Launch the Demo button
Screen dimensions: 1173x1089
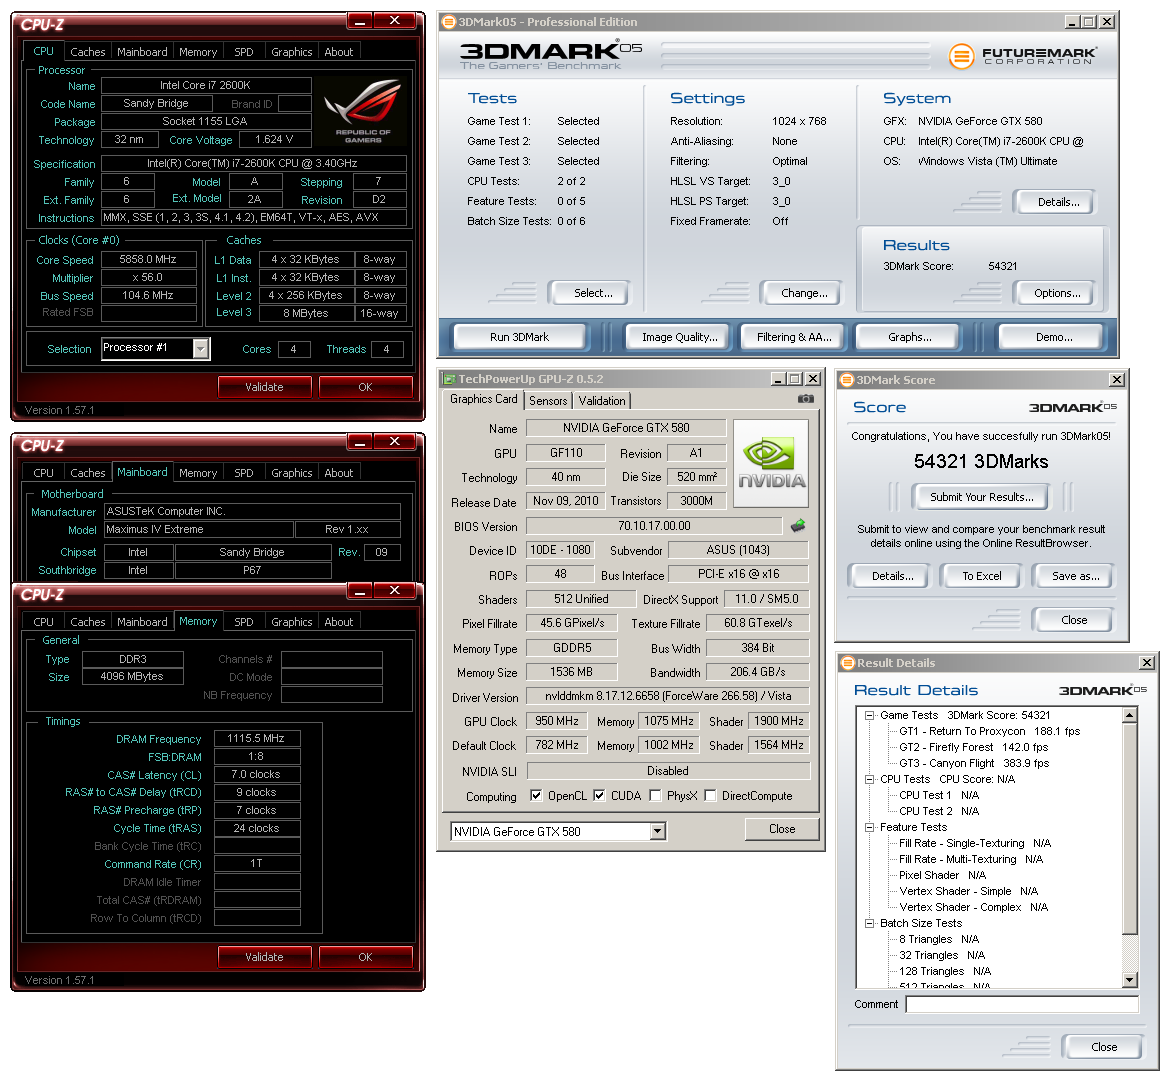(x=1053, y=337)
